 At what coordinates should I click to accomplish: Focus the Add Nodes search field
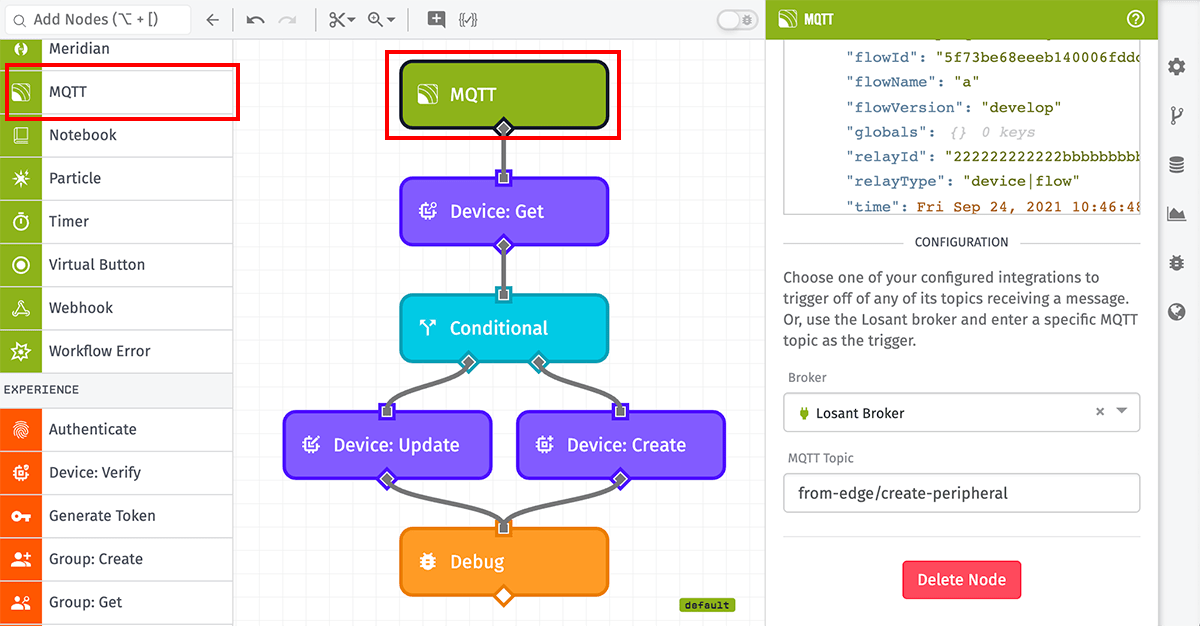(x=96, y=19)
